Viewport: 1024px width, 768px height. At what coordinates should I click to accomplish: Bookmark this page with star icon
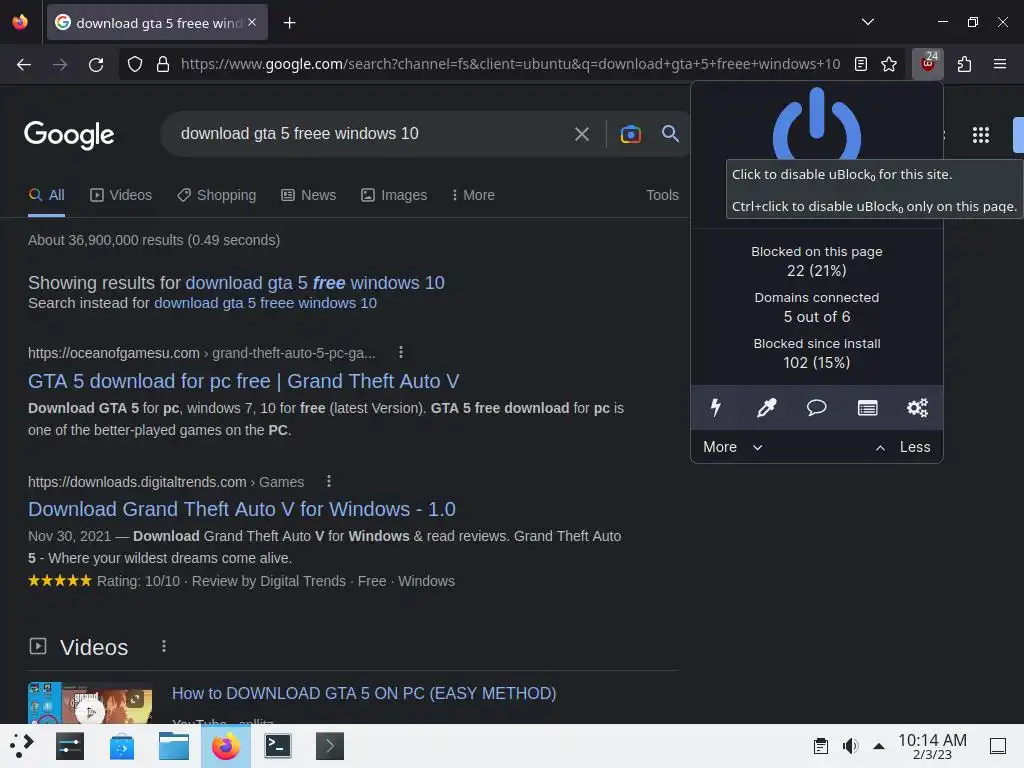888,64
